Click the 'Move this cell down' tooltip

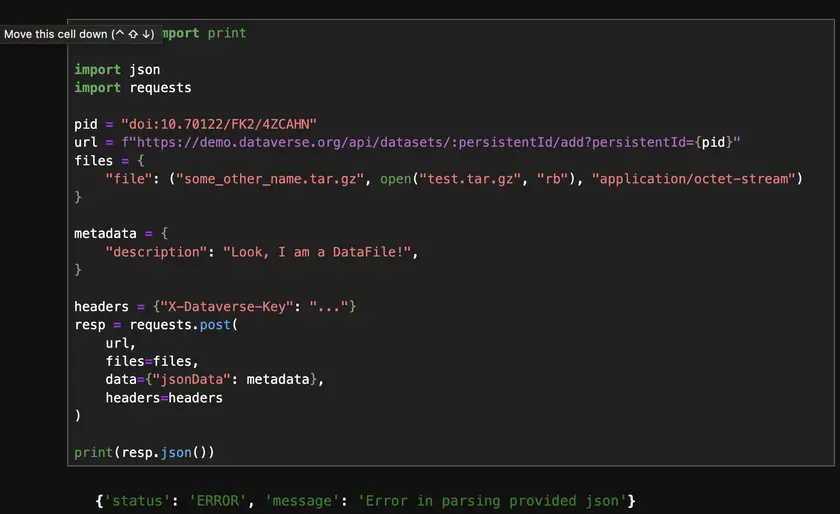(x=80, y=34)
